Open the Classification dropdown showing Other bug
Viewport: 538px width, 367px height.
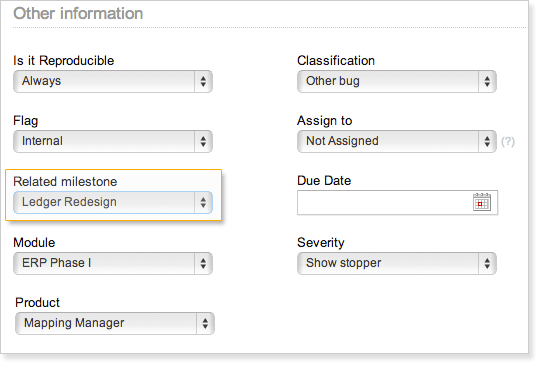tap(397, 81)
